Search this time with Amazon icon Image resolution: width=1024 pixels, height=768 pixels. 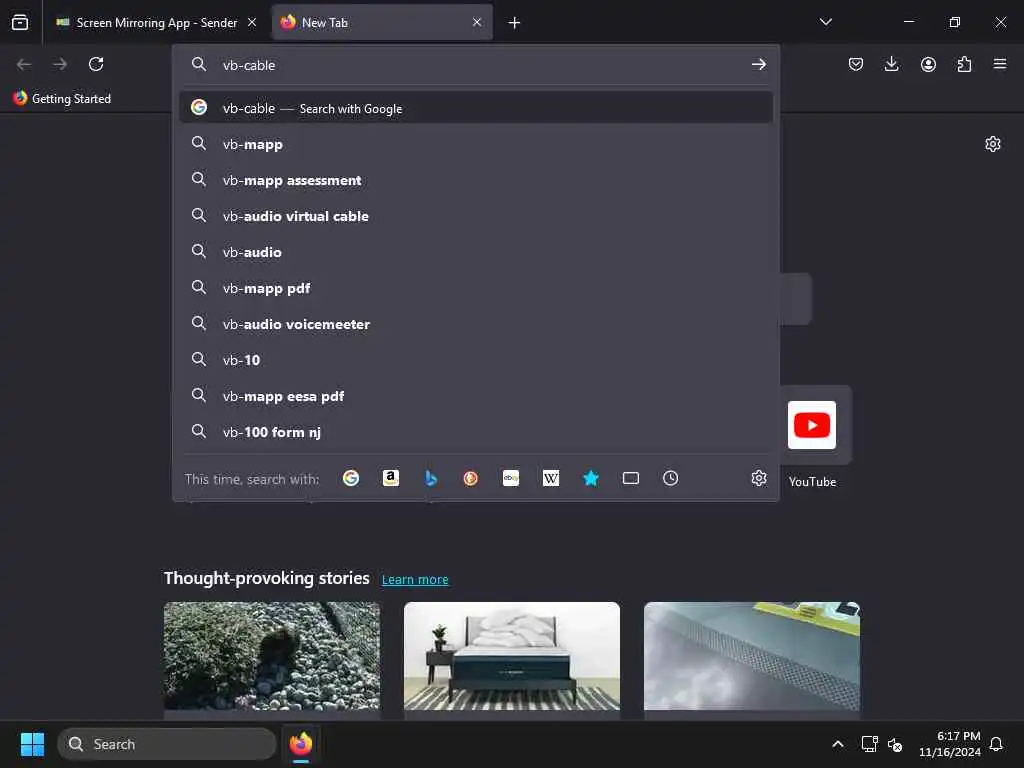(391, 478)
